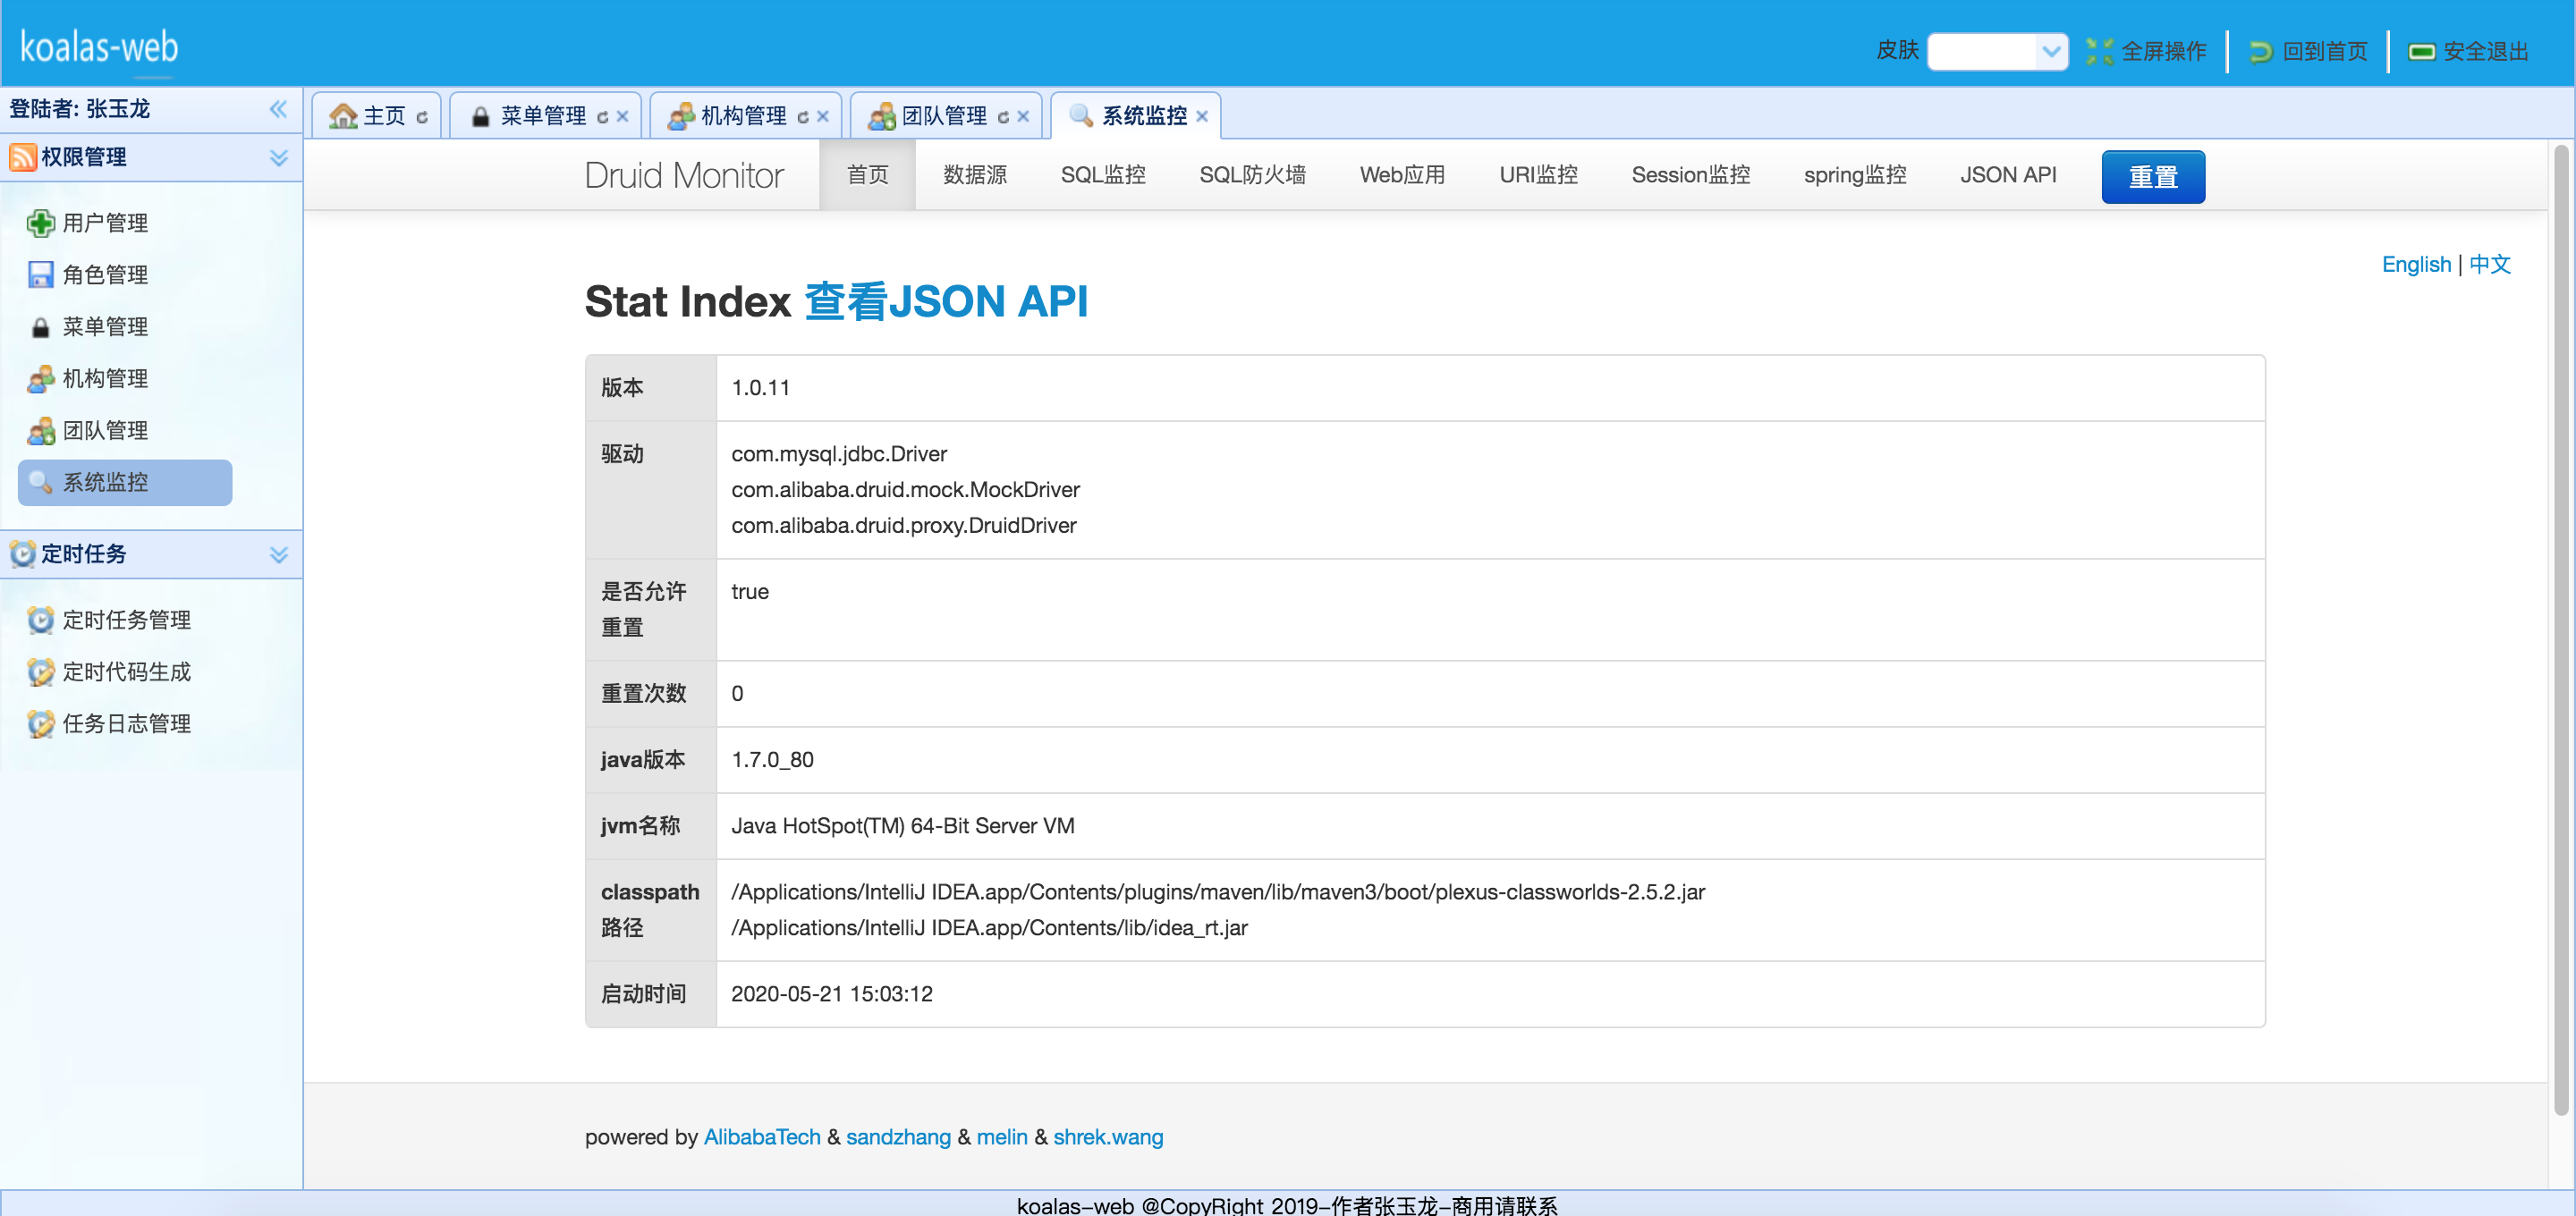Open the shrek.wang footer link
This screenshot has width=2576, height=1216.
pyautogui.click(x=1108, y=1137)
